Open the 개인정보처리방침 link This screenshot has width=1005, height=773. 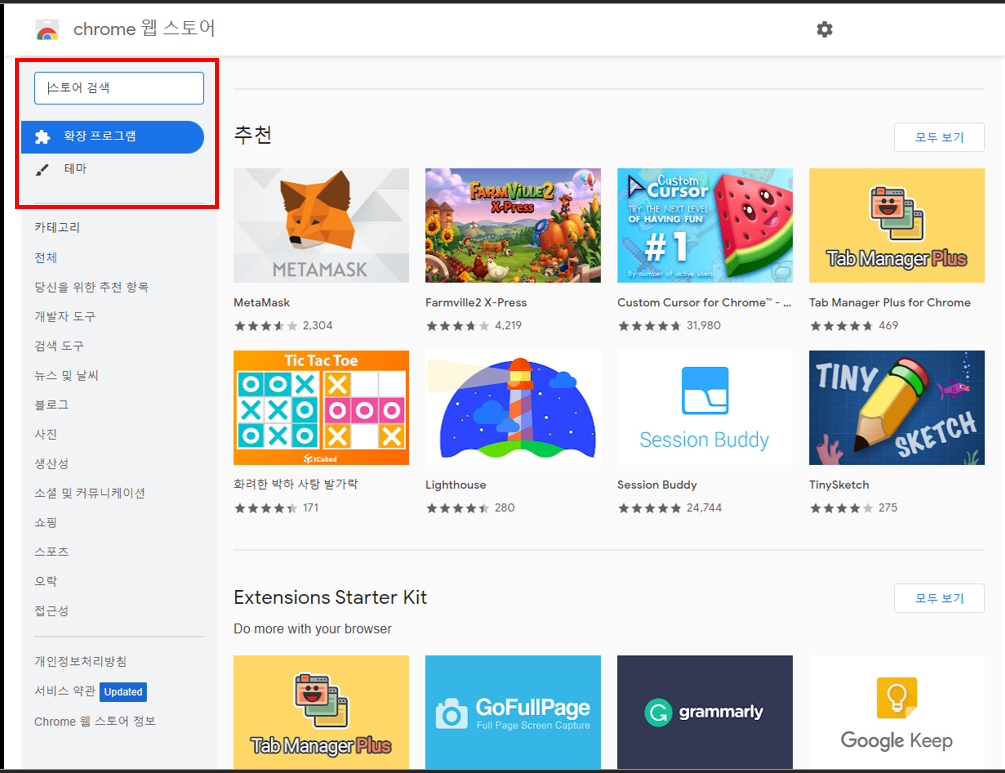tap(80, 661)
